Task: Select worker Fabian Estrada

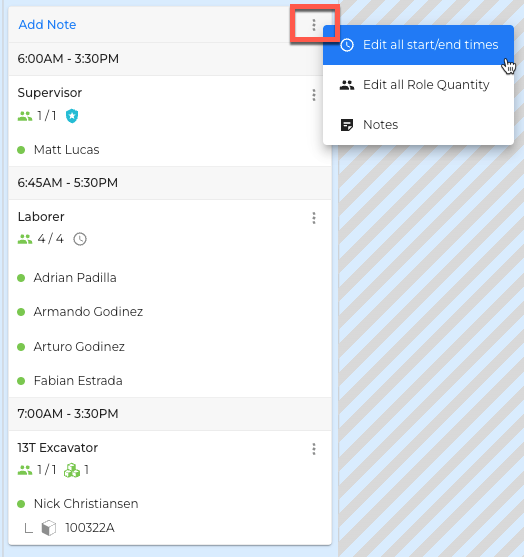Action: tap(78, 381)
